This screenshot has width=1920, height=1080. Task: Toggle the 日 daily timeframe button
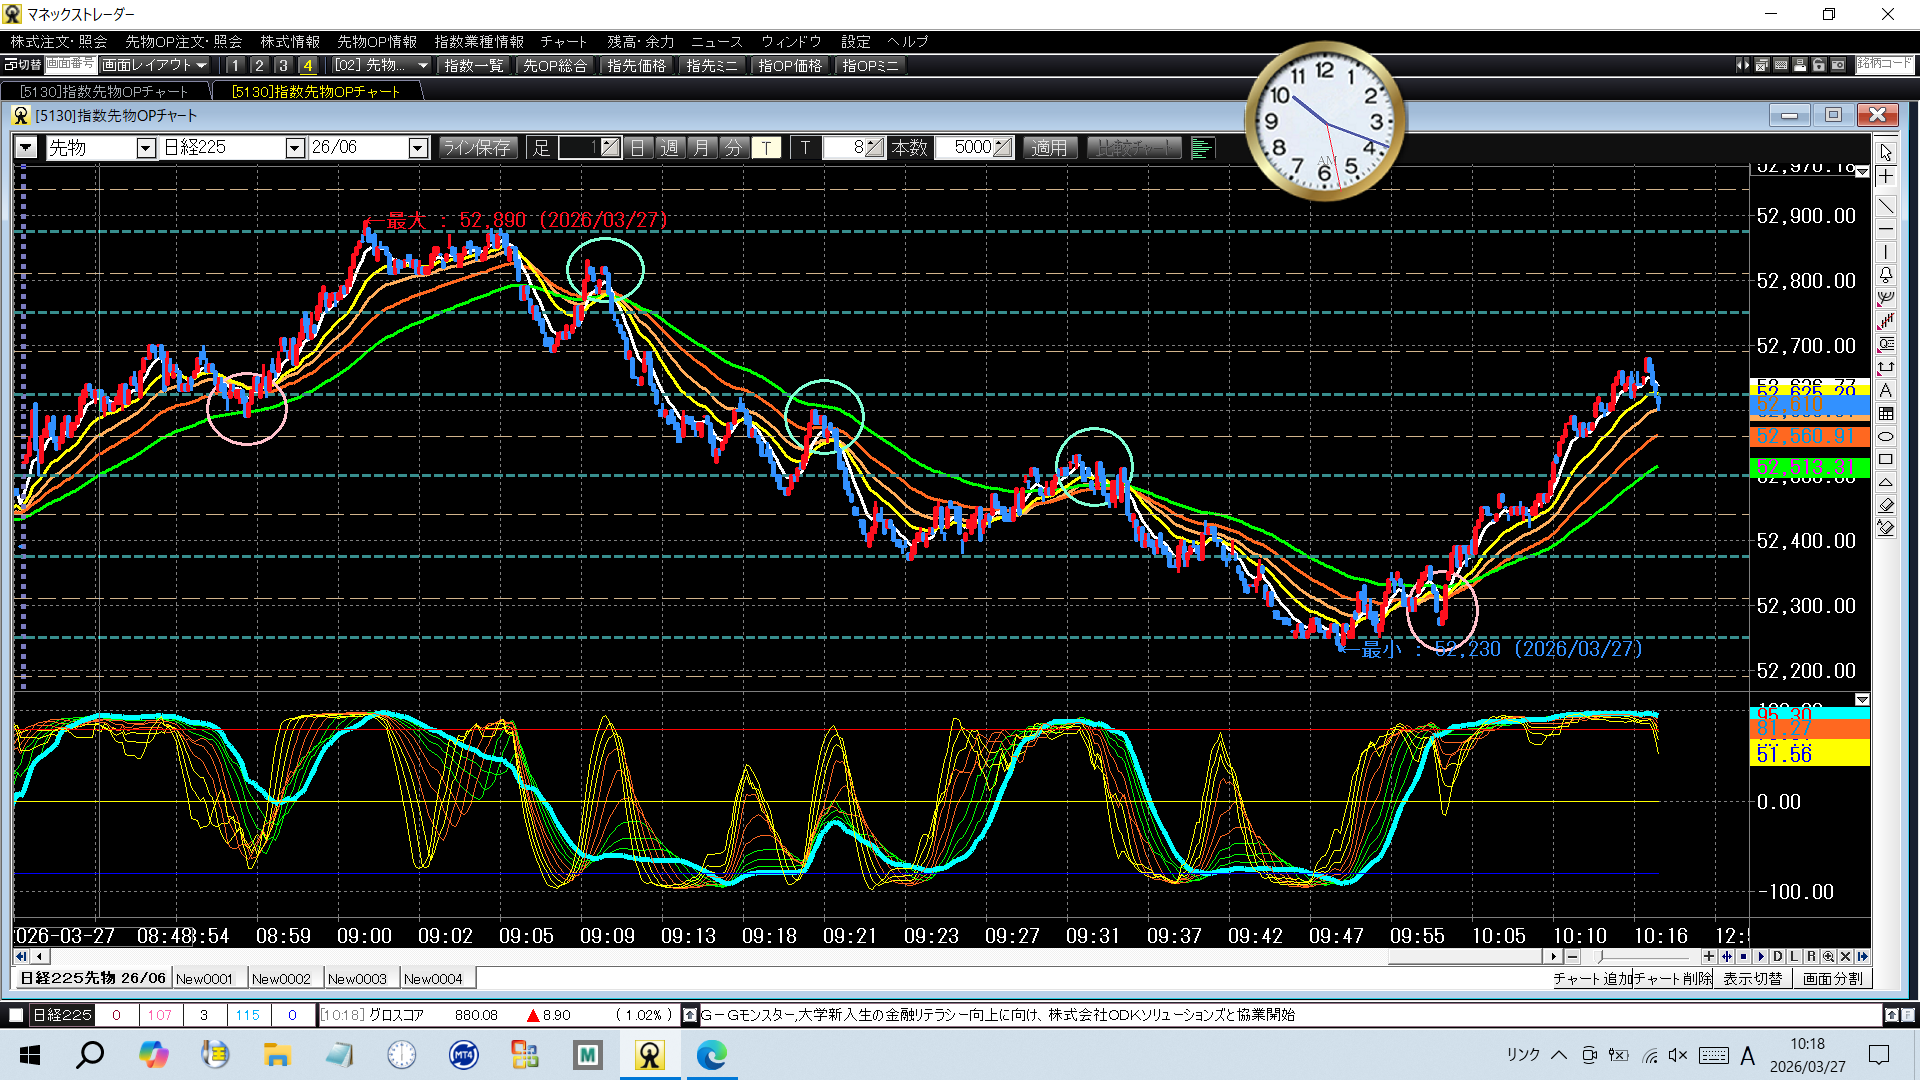[638, 148]
